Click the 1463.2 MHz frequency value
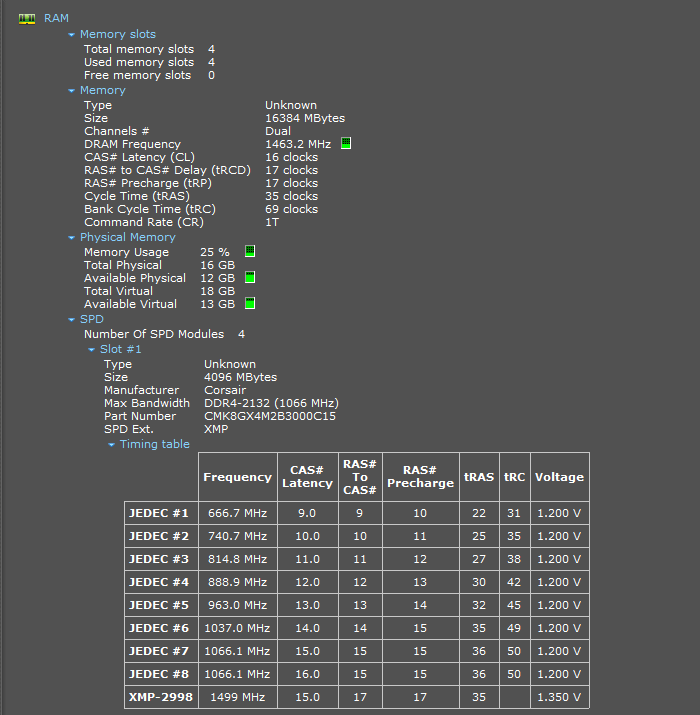This screenshot has width=700, height=715. (298, 144)
